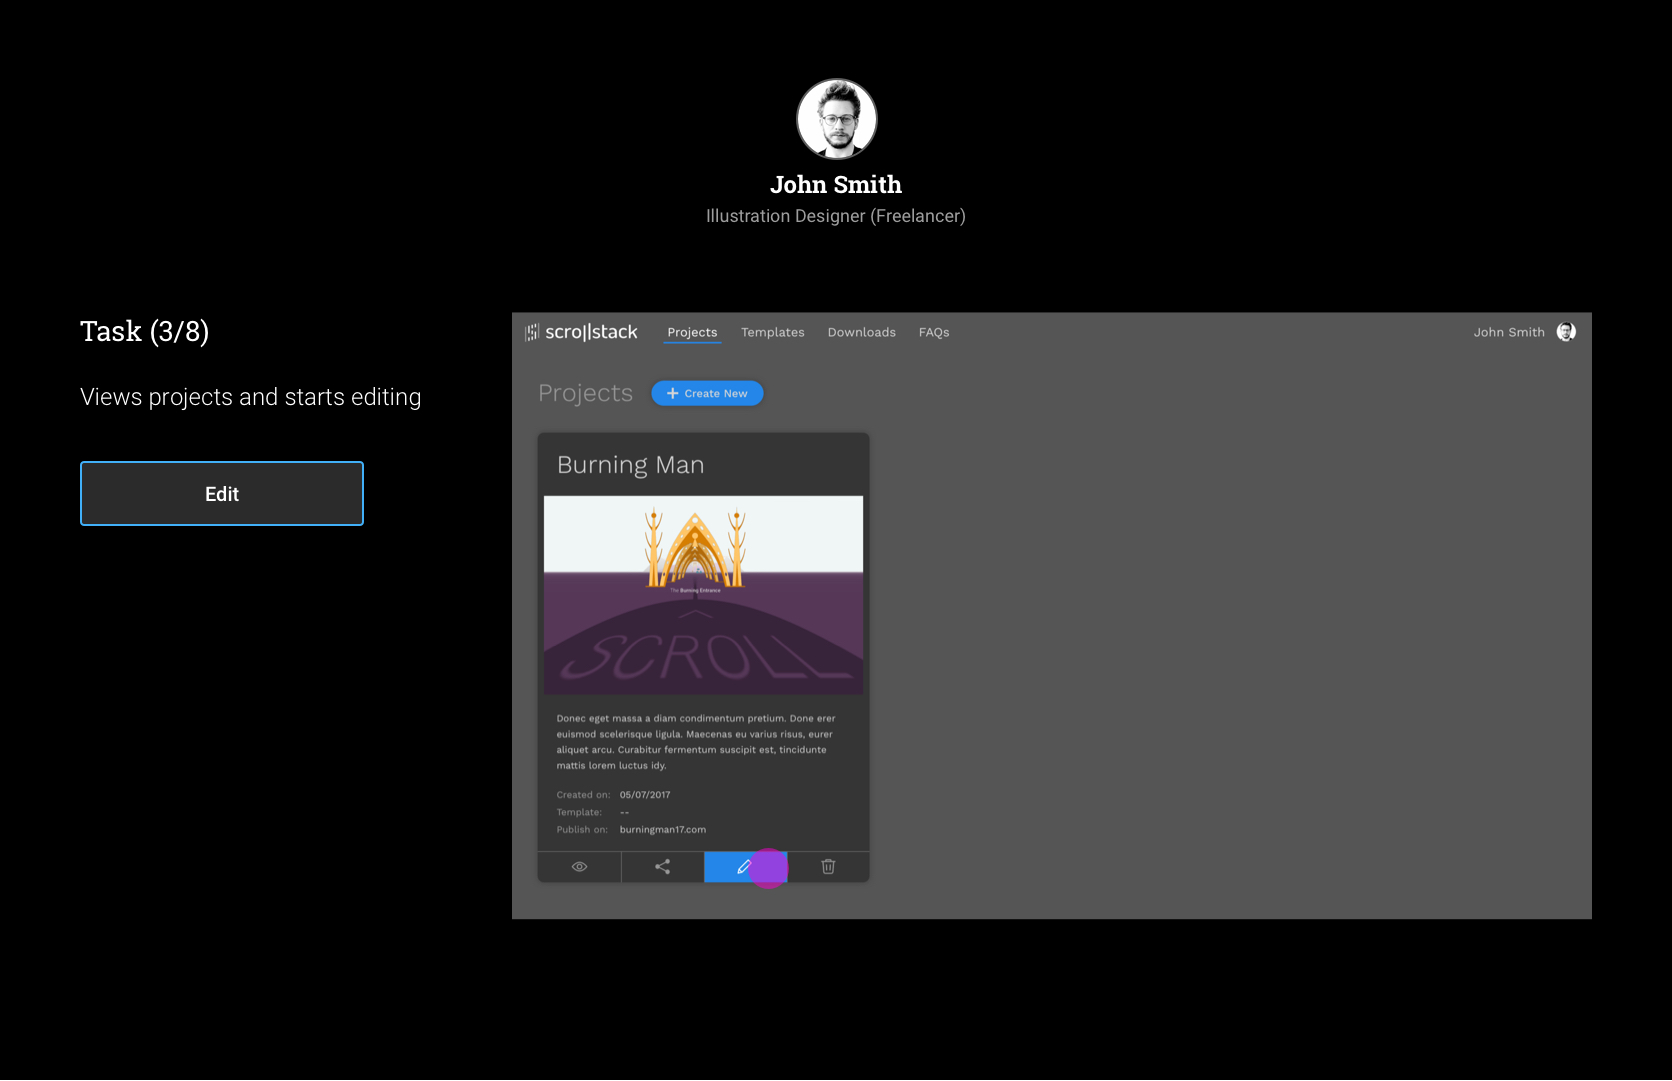Viewport: 1672px width, 1081px height.
Task: Click the John Smith name below the photo
Action: pyautogui.click(x=835, y=185)
